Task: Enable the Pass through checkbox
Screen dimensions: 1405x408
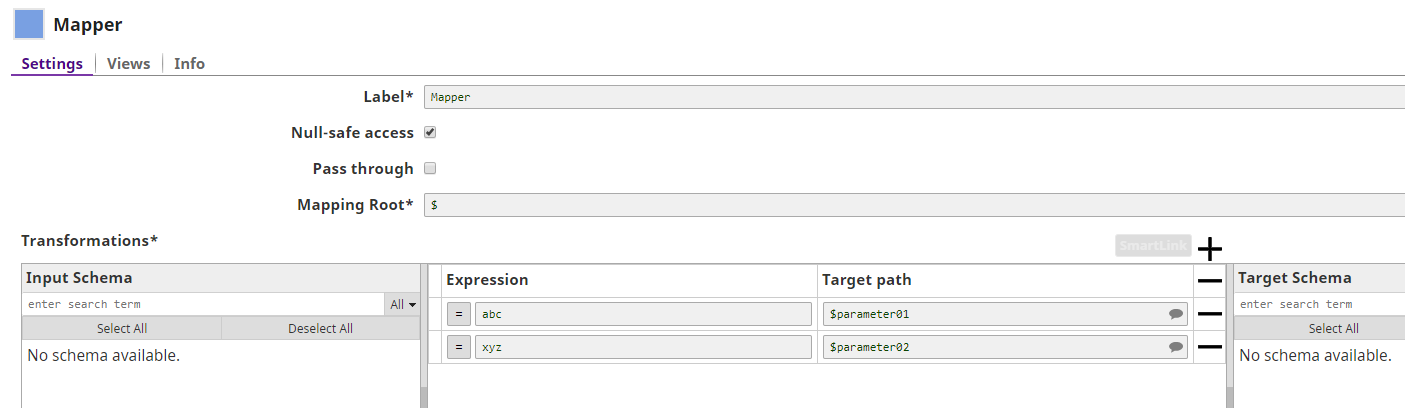Action: click(430, 168)
